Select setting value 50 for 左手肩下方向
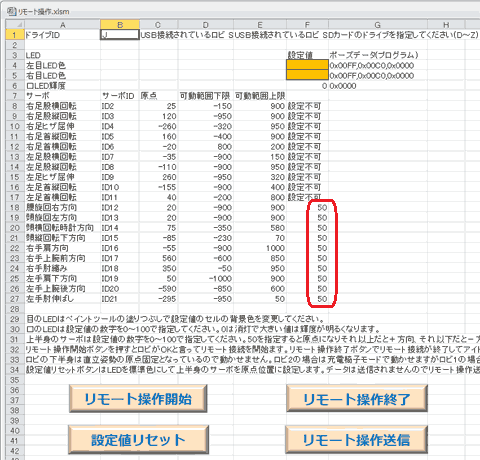This screenshot has width=480, height=460. pos(307,278)
